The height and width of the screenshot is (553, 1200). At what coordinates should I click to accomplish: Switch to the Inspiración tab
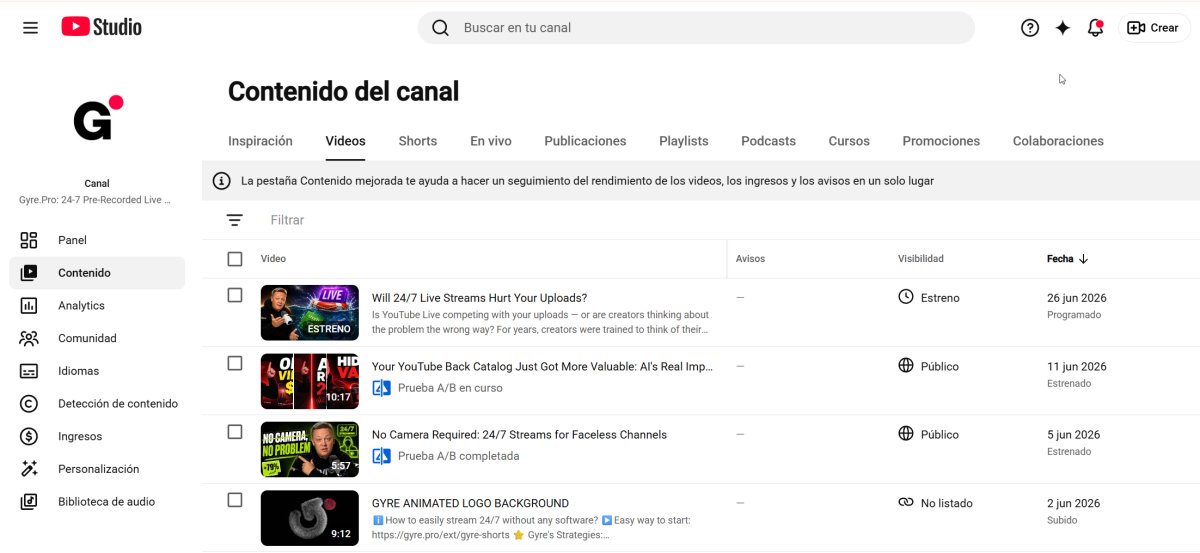pyautogui.click(x=260, y=141)
